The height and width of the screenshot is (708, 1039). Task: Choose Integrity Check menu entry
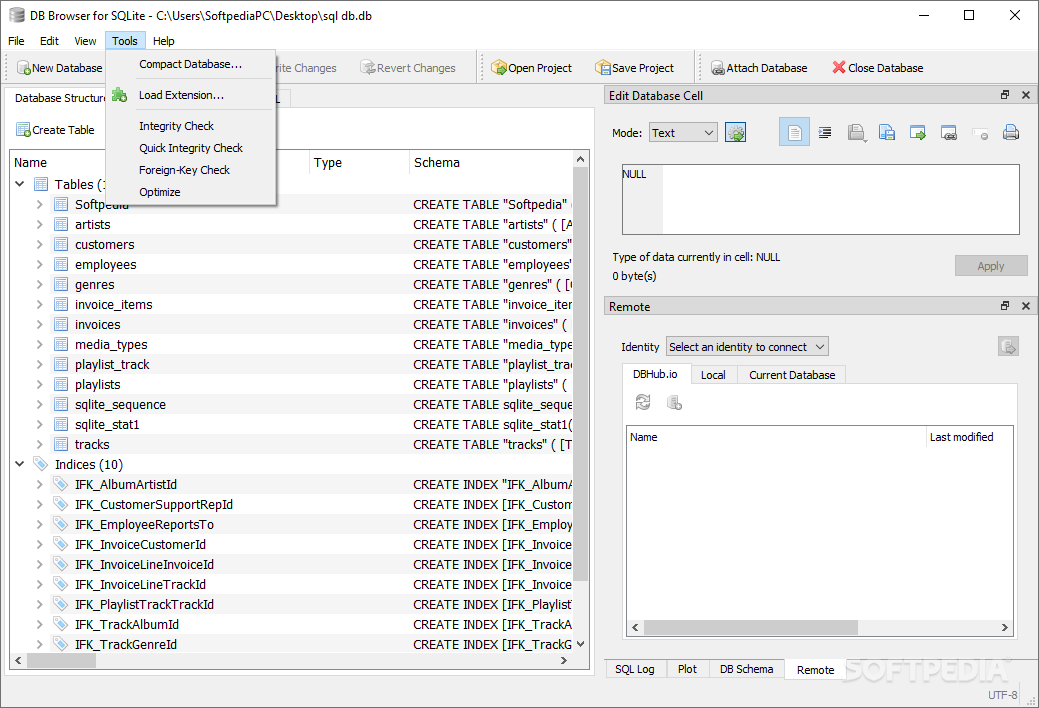click(191, 126)
